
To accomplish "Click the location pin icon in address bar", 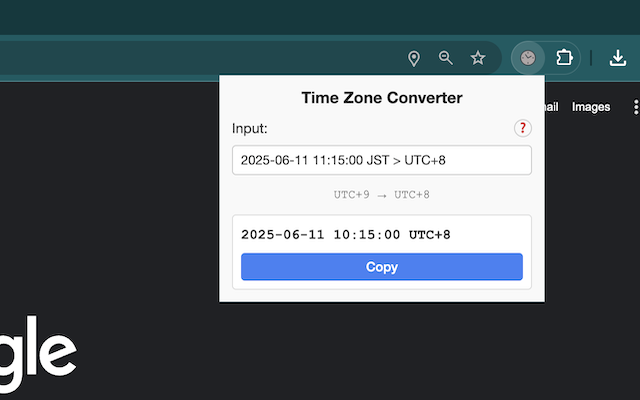I will 414,58.
